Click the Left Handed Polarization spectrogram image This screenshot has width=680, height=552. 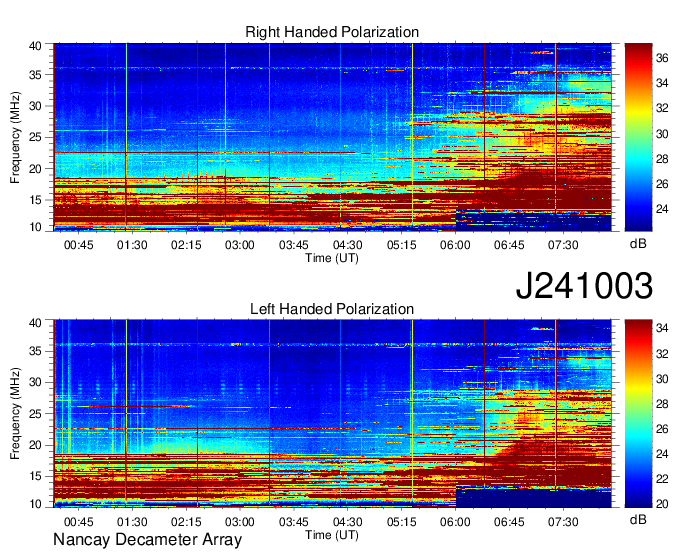pyautogui.click(x=332, y=414)
